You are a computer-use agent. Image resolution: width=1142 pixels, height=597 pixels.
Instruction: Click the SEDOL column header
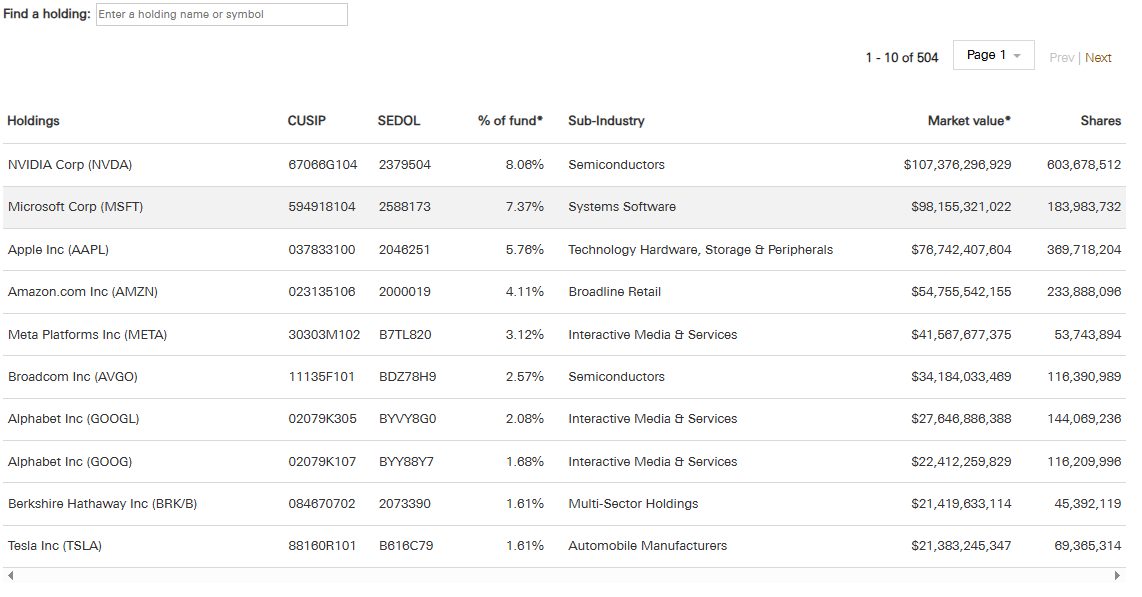(x=398, y=121)
